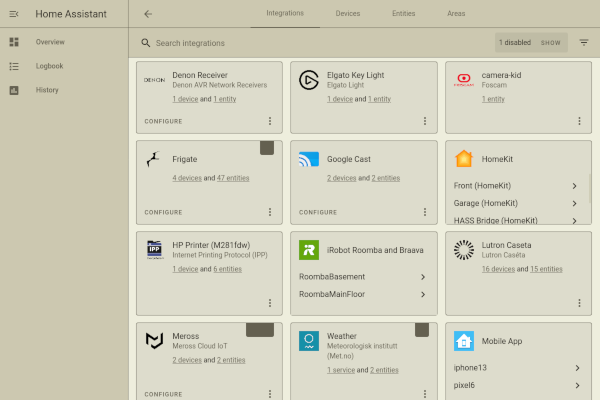The image size is (600, 400).
Task: Configure the Frigate integration
Action: coord(163,212)
